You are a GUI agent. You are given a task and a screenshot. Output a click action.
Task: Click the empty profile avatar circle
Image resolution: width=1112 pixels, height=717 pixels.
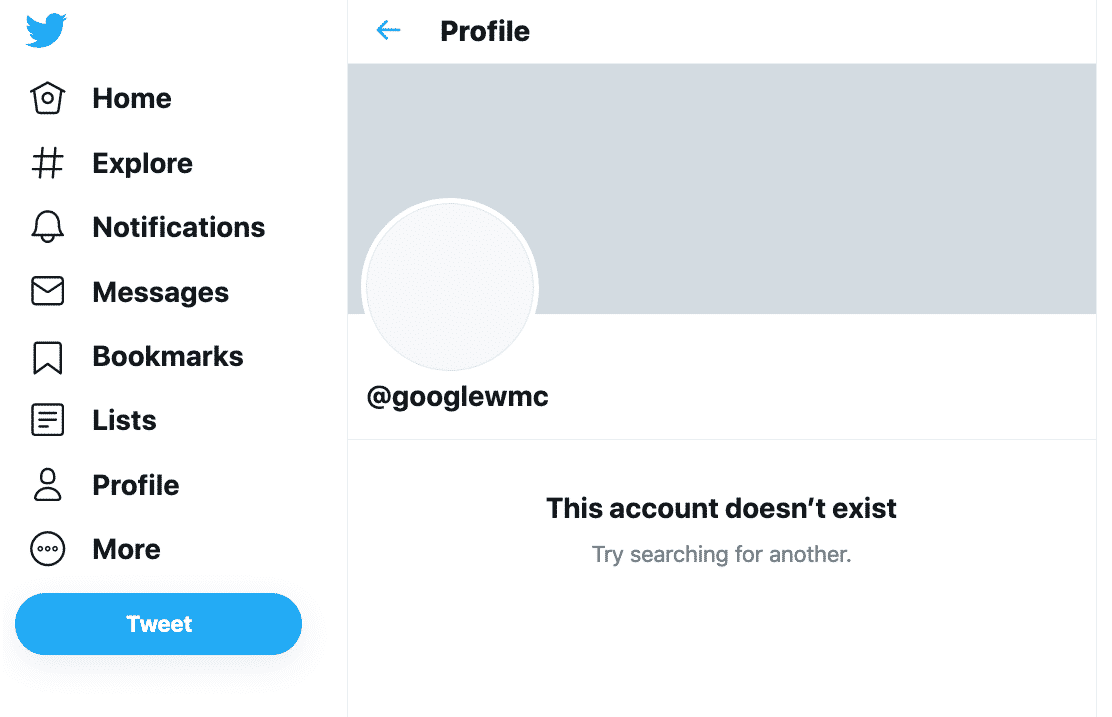click(x=450, y=287)
